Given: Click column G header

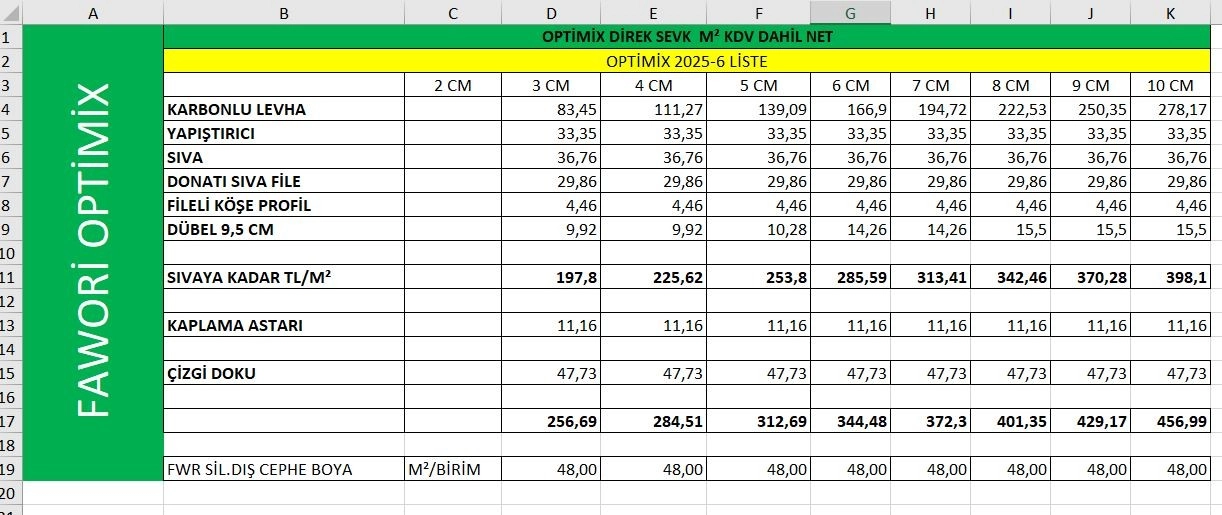Looking at the screenshot, I should tap(850, 13).
